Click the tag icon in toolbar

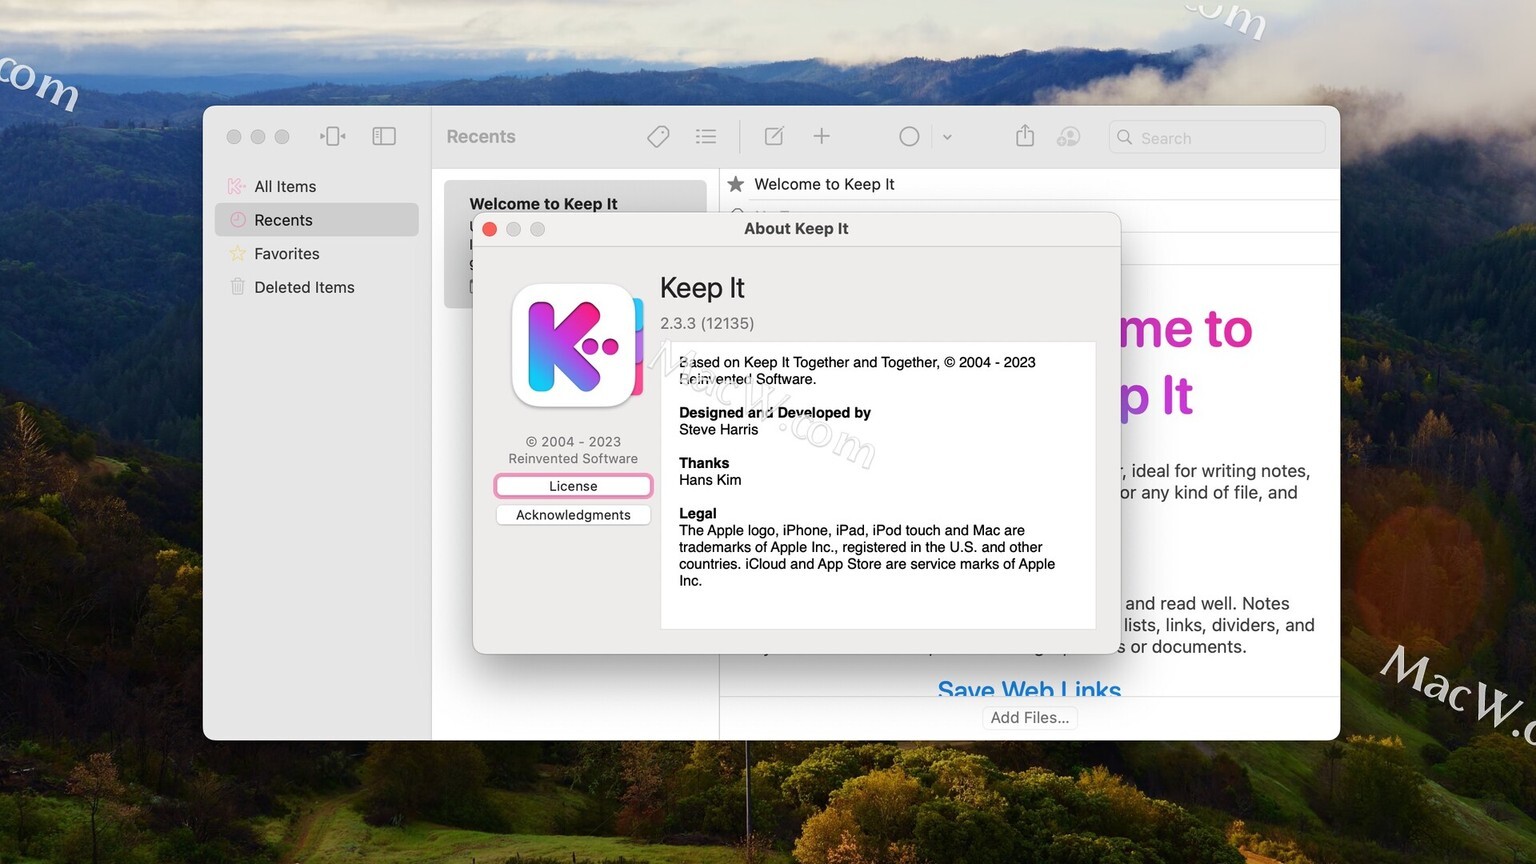point(658,136)
